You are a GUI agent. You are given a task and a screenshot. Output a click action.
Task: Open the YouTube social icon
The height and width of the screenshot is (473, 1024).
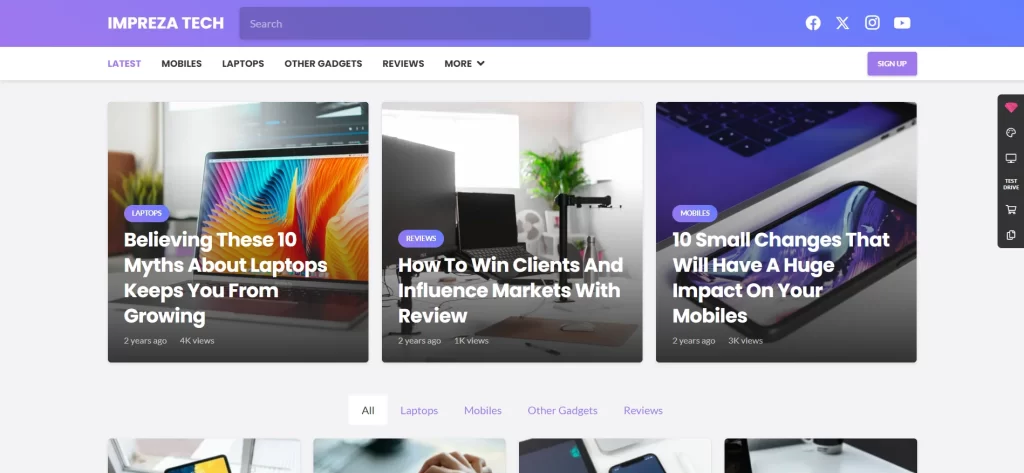(902, 23)
